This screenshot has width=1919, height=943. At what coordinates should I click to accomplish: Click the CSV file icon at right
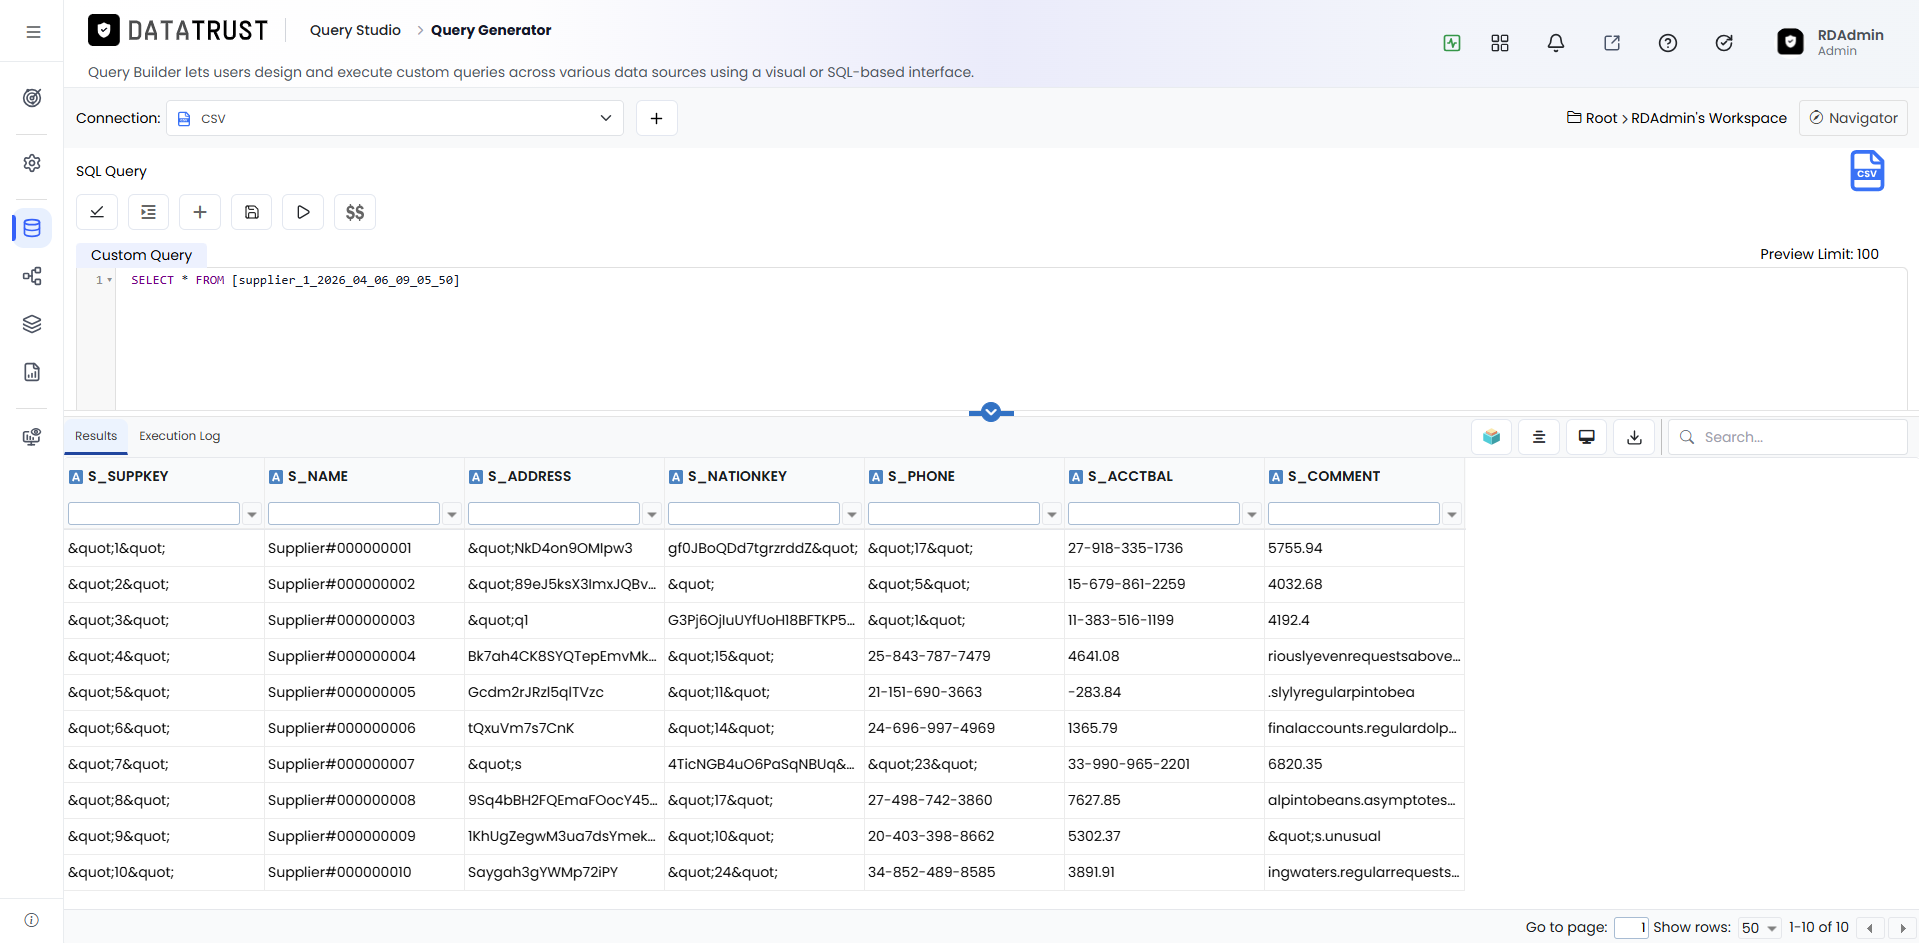point(1867,171)
